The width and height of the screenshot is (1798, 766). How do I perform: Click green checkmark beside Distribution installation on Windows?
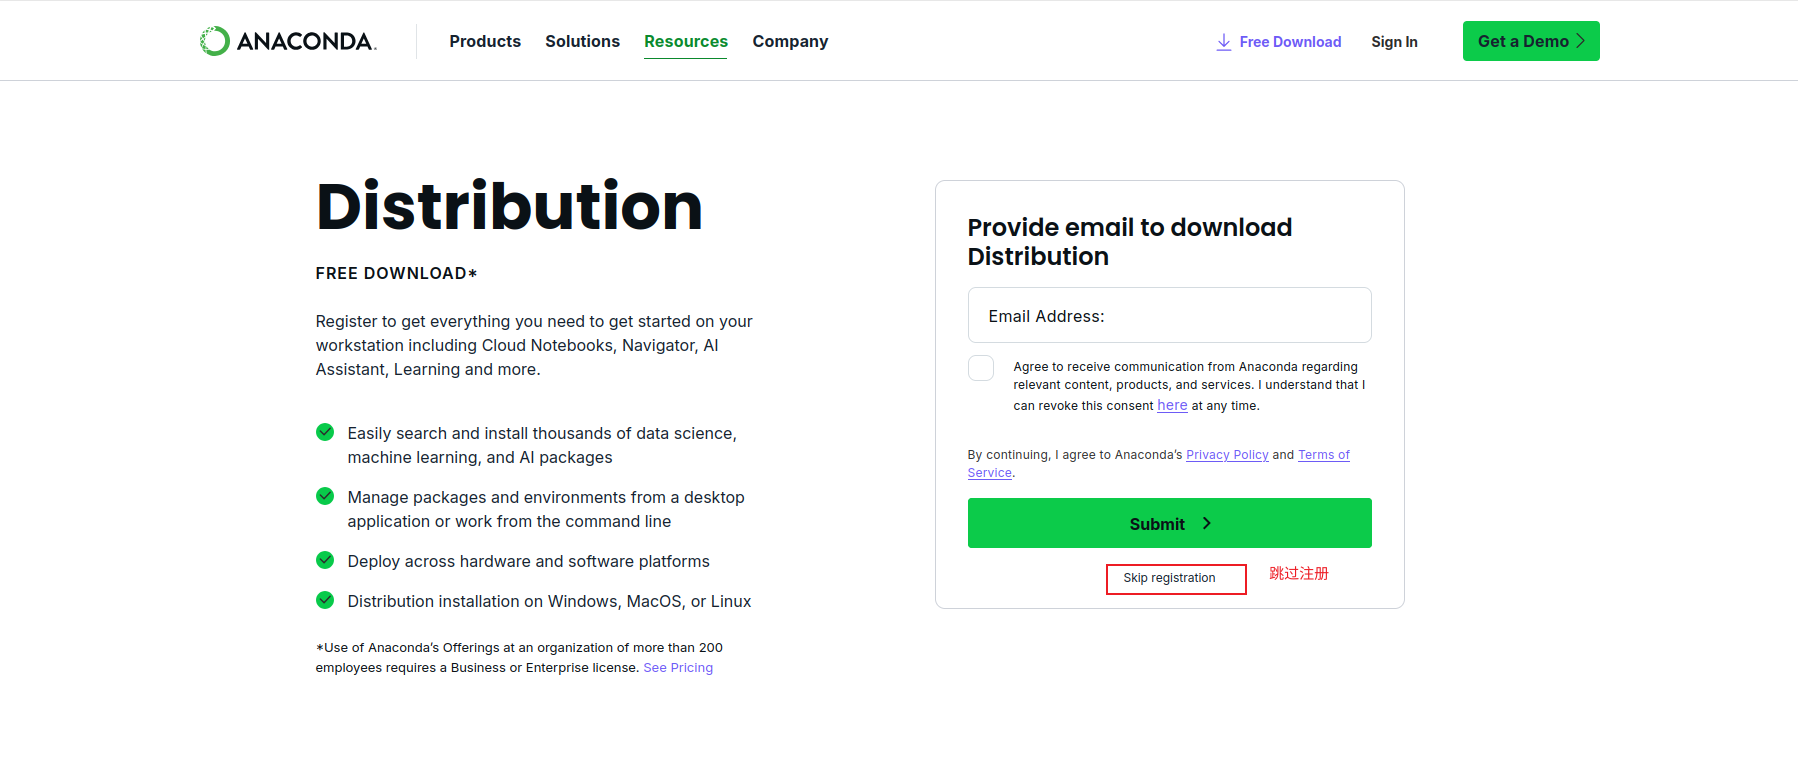[x=325, y=600]
